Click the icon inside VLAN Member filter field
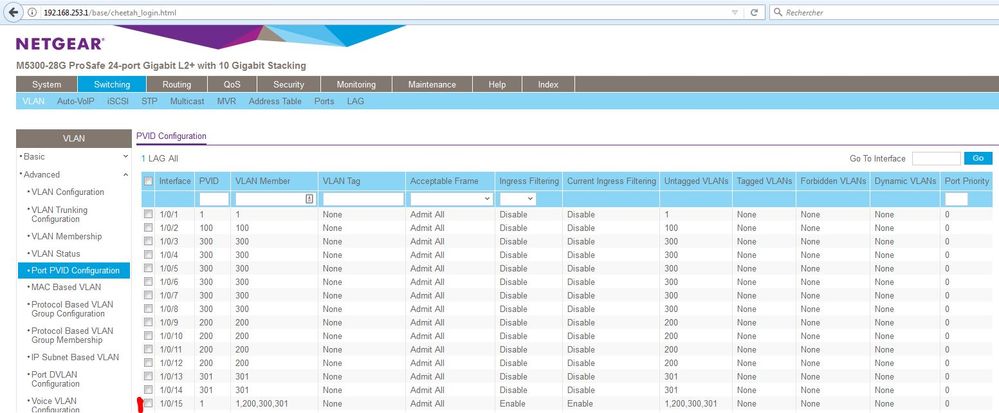999x413 pixels. tap(308, 199)
